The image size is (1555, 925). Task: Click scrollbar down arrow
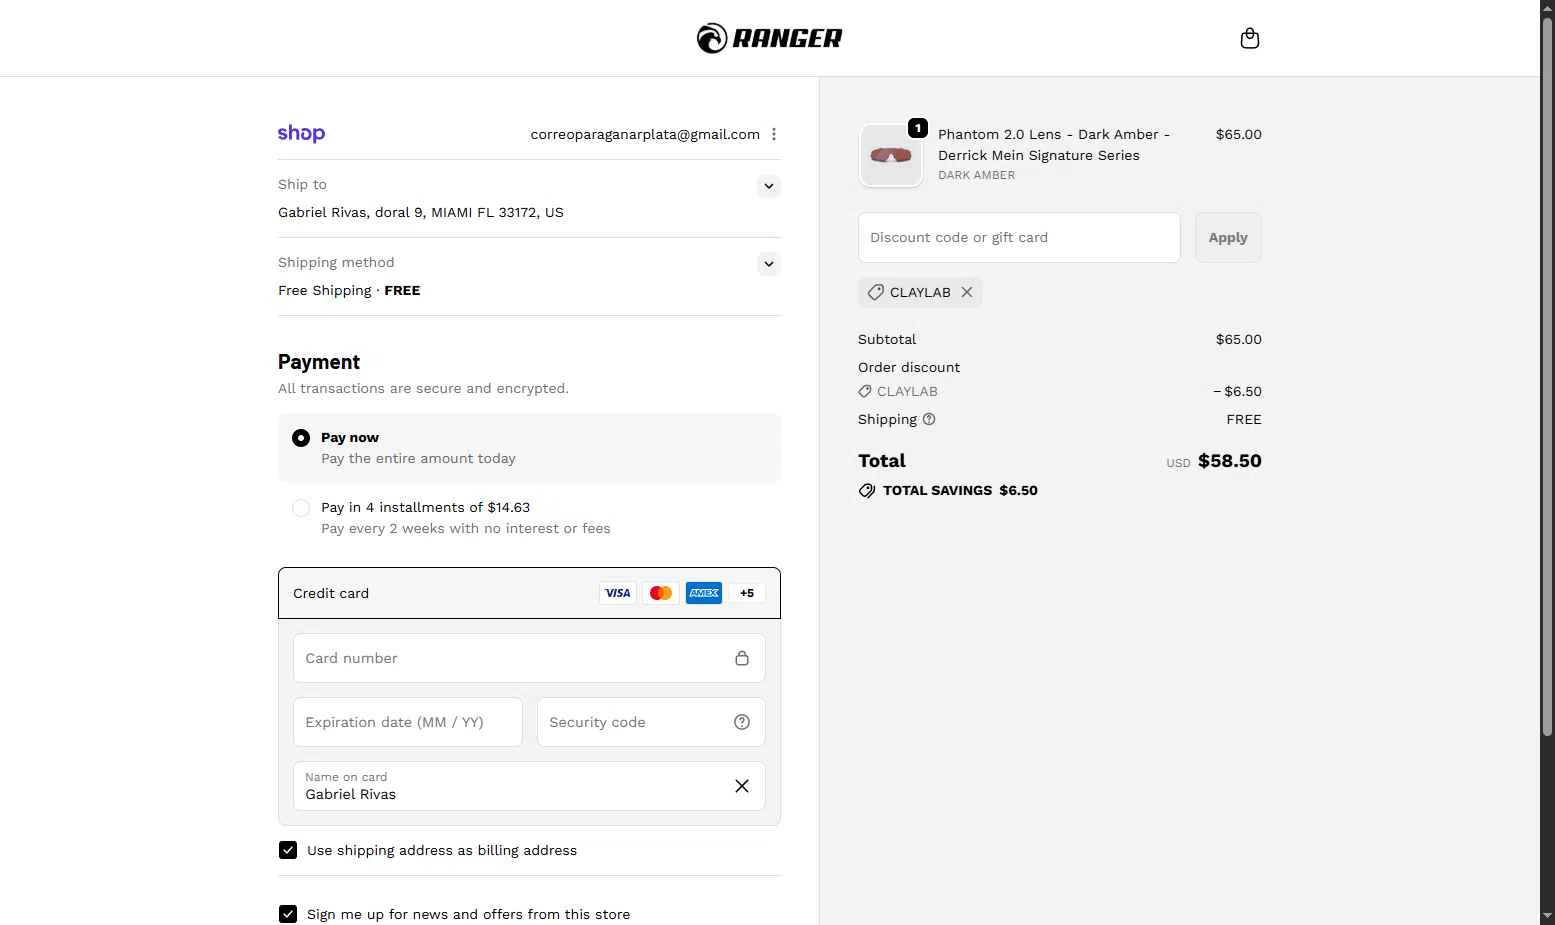coord(1547,916)
